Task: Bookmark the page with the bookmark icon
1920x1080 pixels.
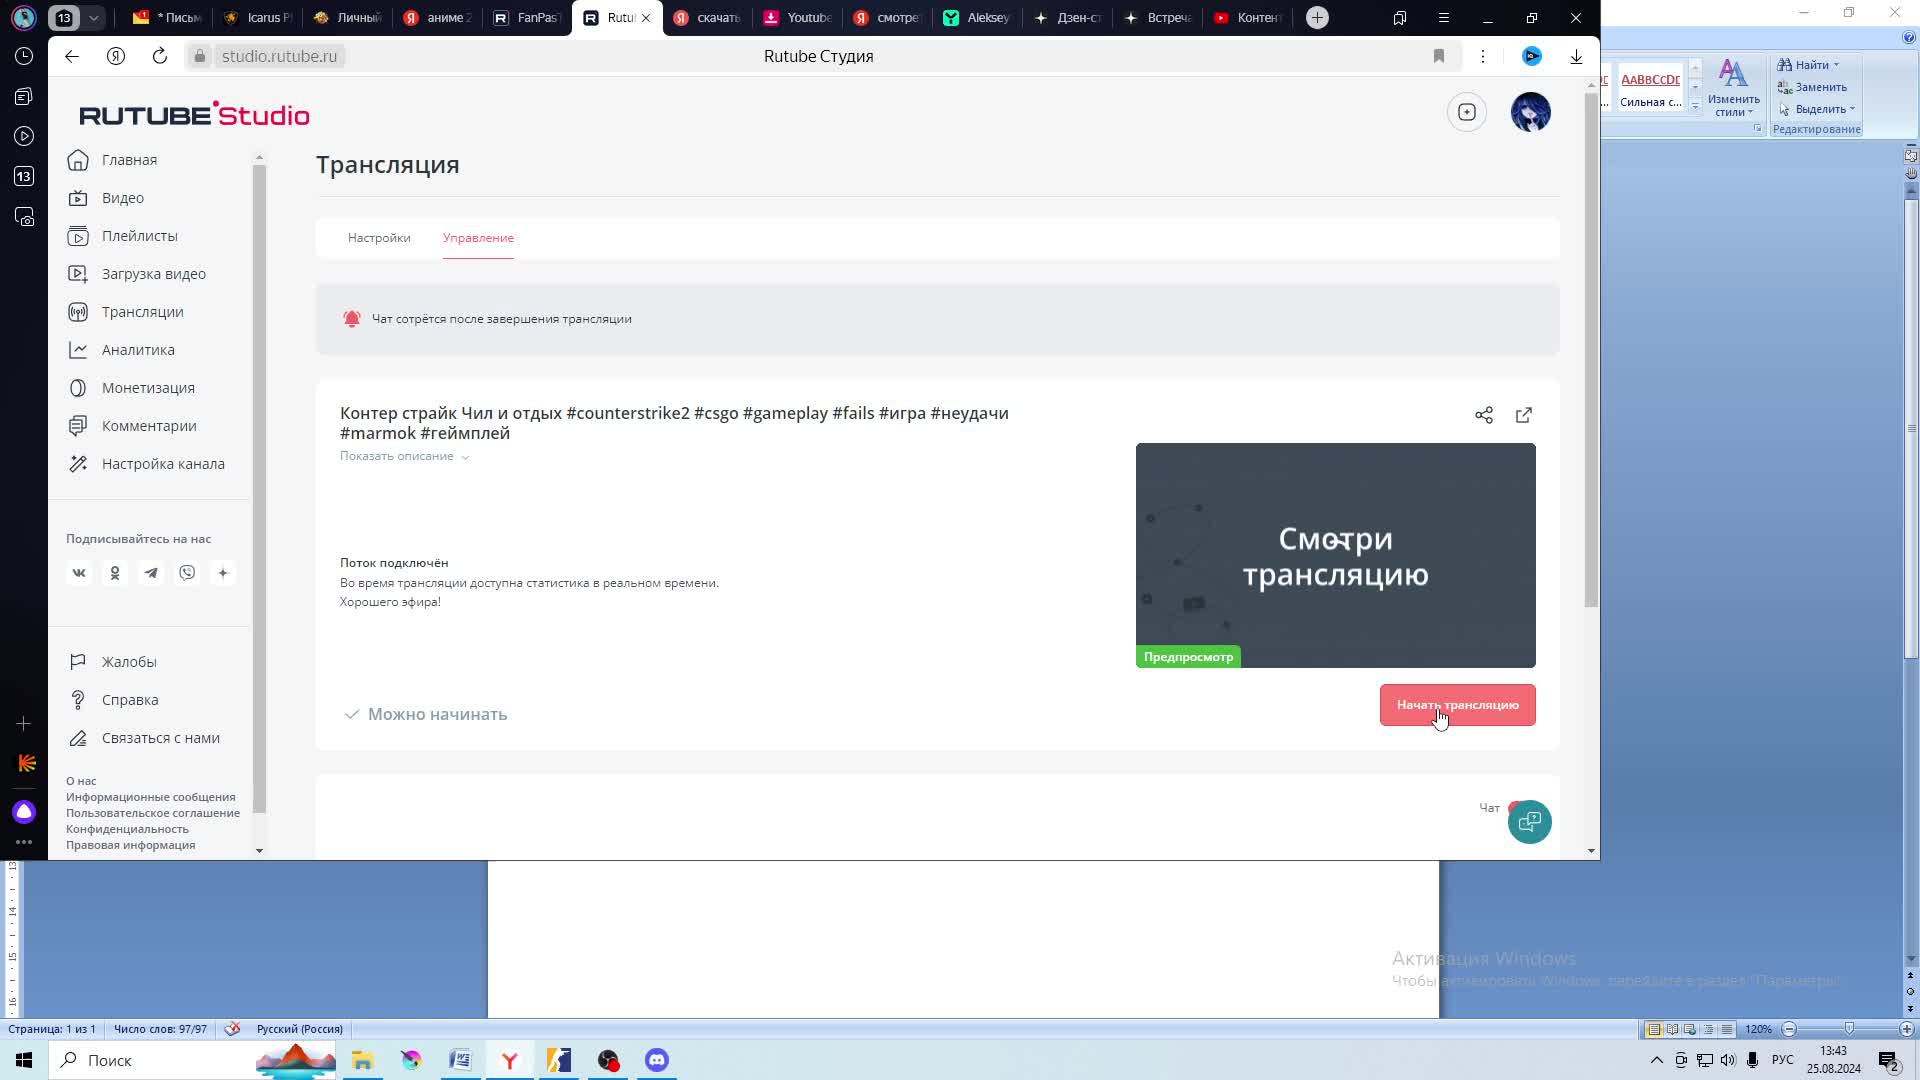Action: click(x=1439, y=56)
